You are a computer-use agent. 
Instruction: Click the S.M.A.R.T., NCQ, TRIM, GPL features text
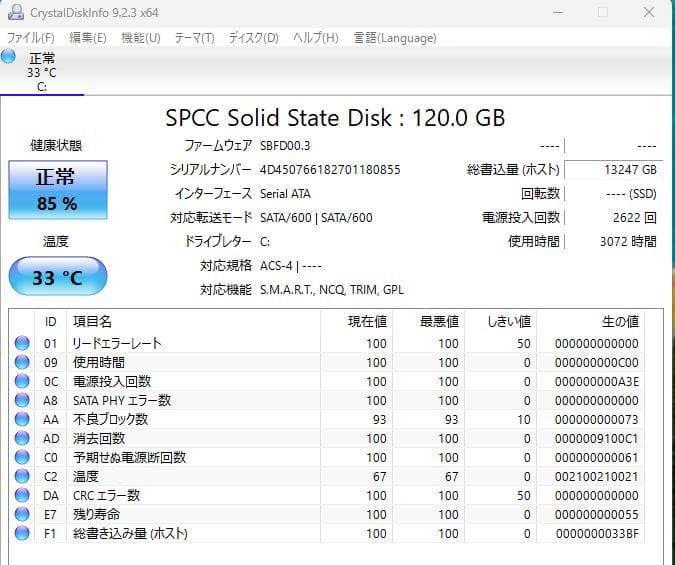332,290
